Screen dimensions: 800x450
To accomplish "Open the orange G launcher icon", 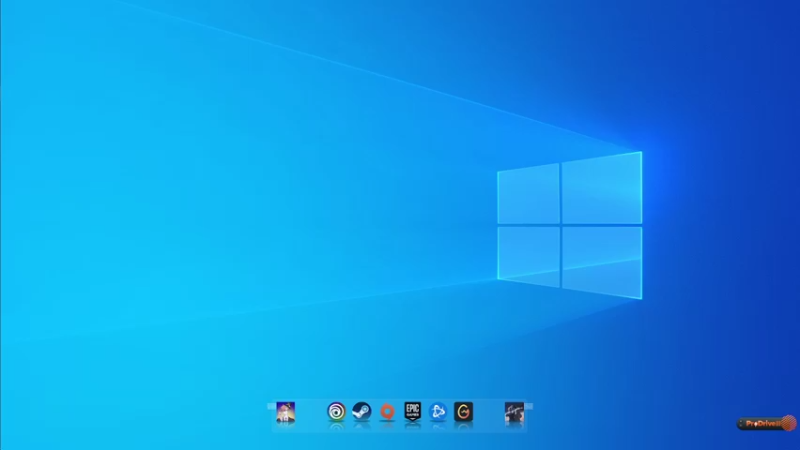I will (464, 411).
